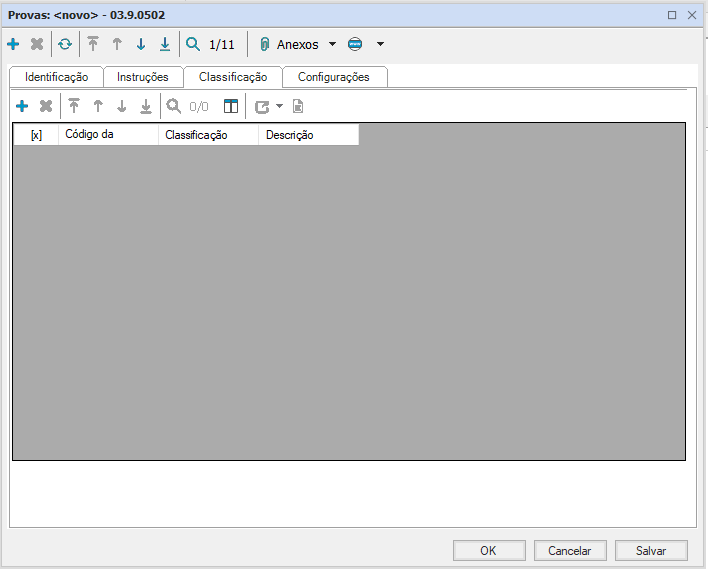Click the export icon in the grid toolbar

[x=262, y=106]
